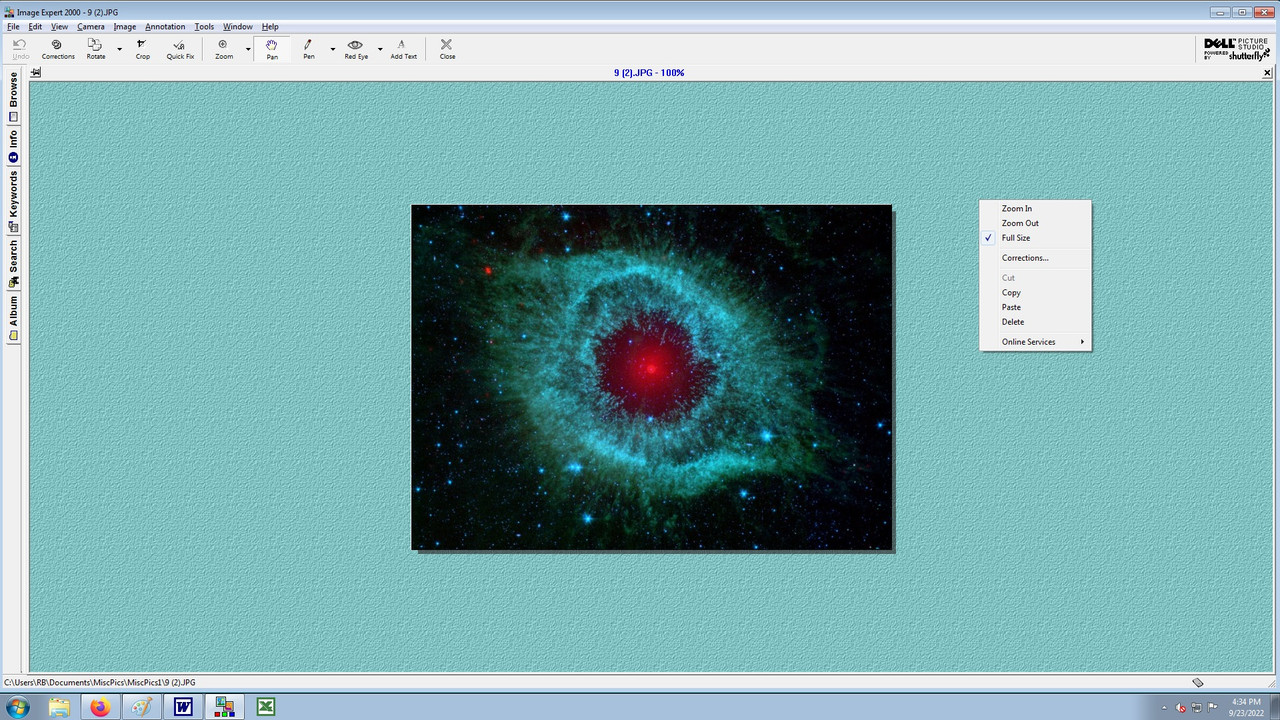Open the Tools menu
Image resolution: width=1280 pixels, height=720 pixels.
click(x=204, y=27)
